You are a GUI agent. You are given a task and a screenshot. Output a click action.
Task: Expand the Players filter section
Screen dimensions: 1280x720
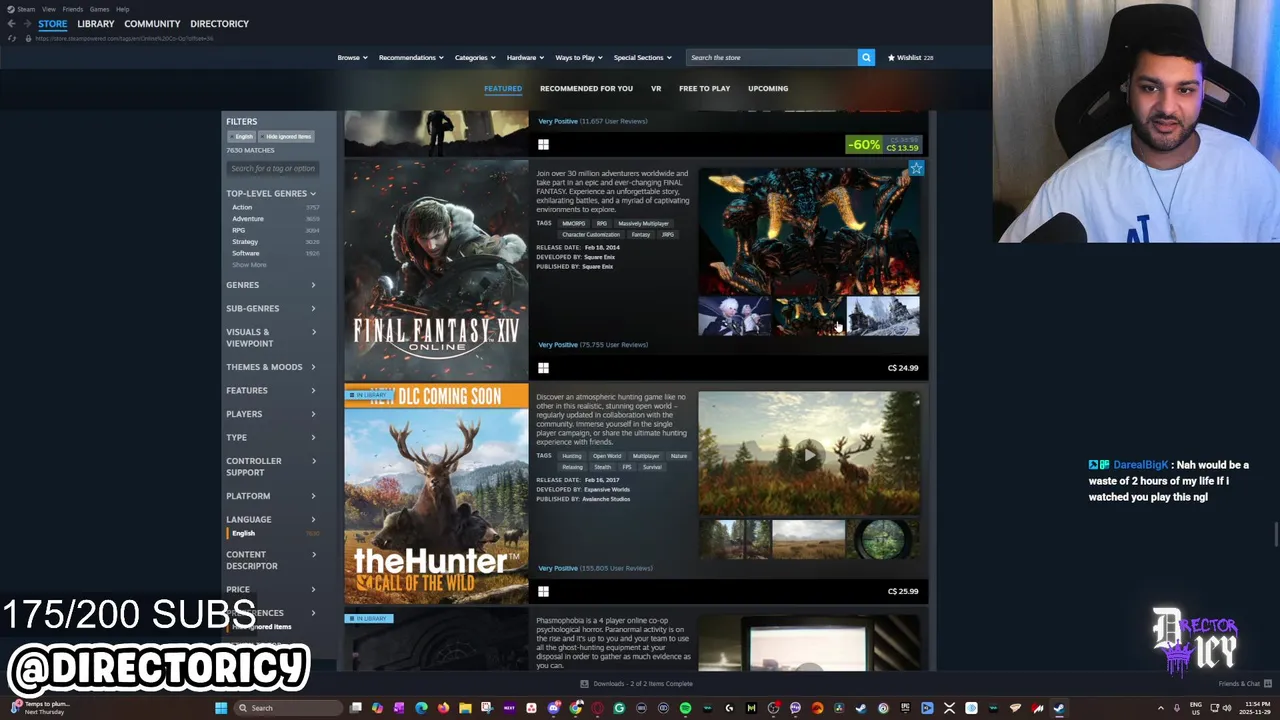(x=271, y=414)
